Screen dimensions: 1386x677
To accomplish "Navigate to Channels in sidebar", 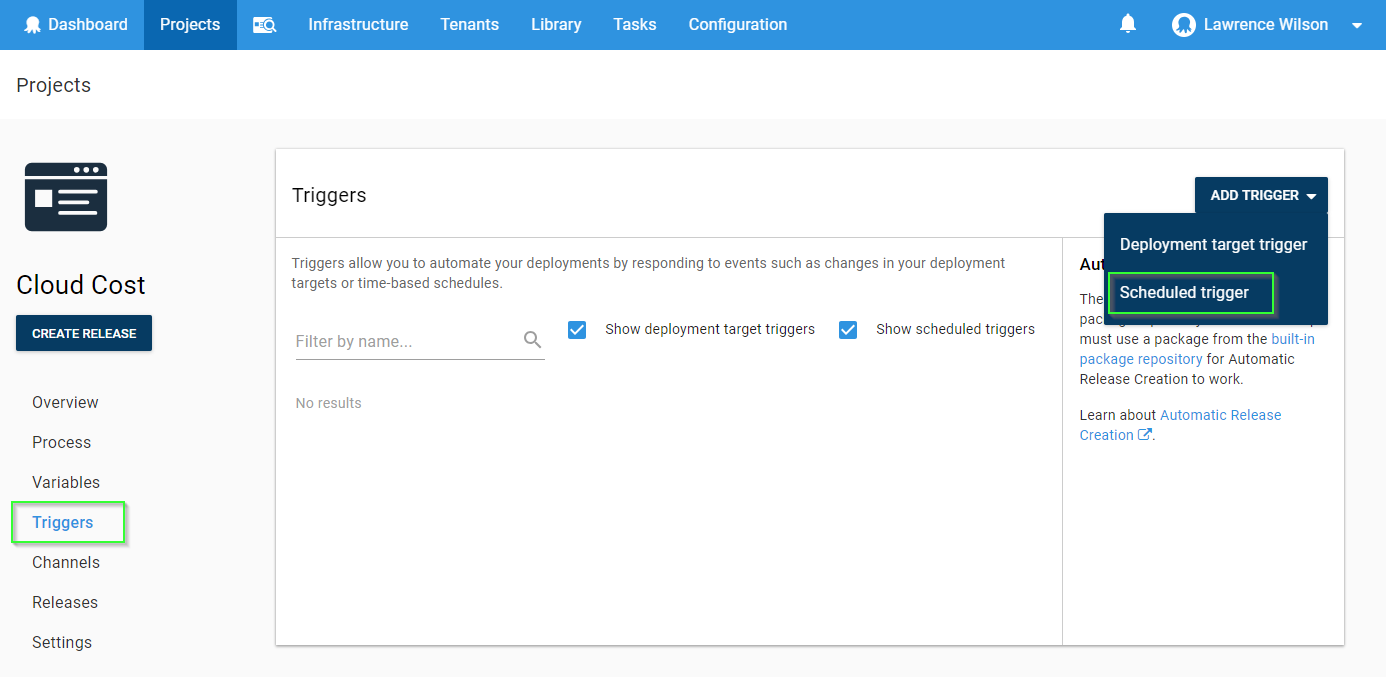I will point(66,562).
